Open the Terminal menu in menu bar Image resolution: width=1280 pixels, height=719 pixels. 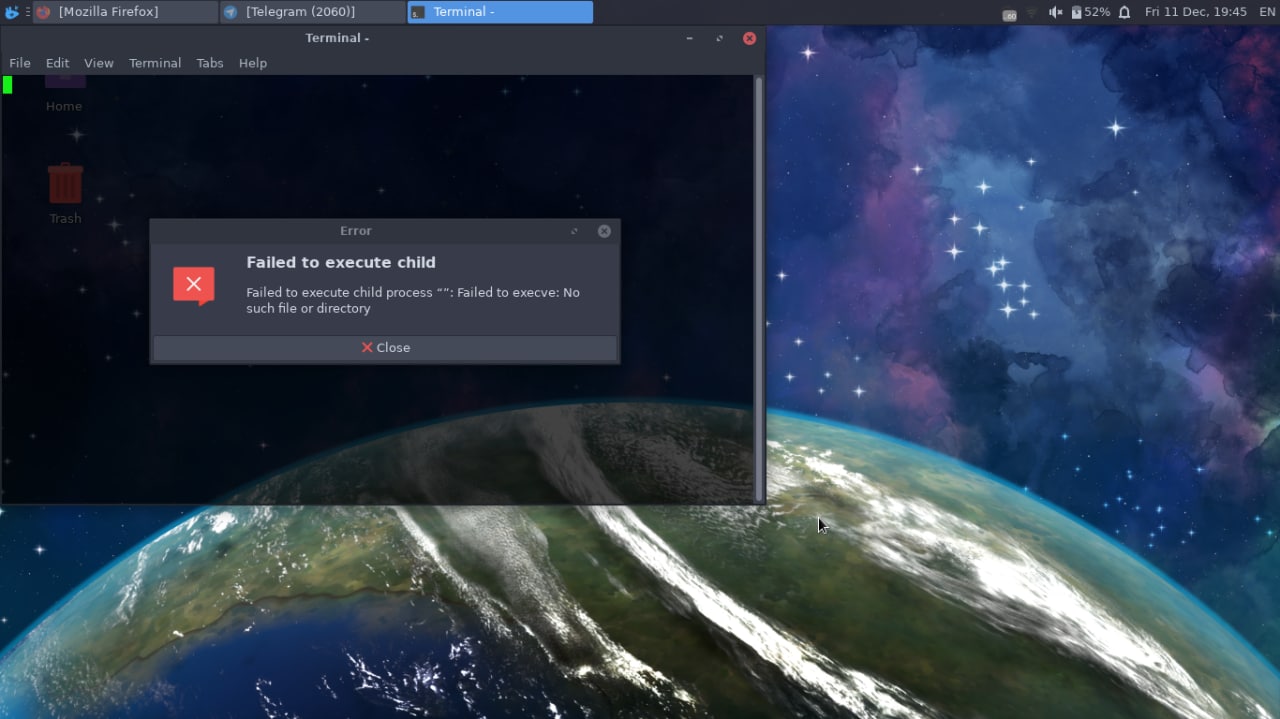tap(155, 63)
